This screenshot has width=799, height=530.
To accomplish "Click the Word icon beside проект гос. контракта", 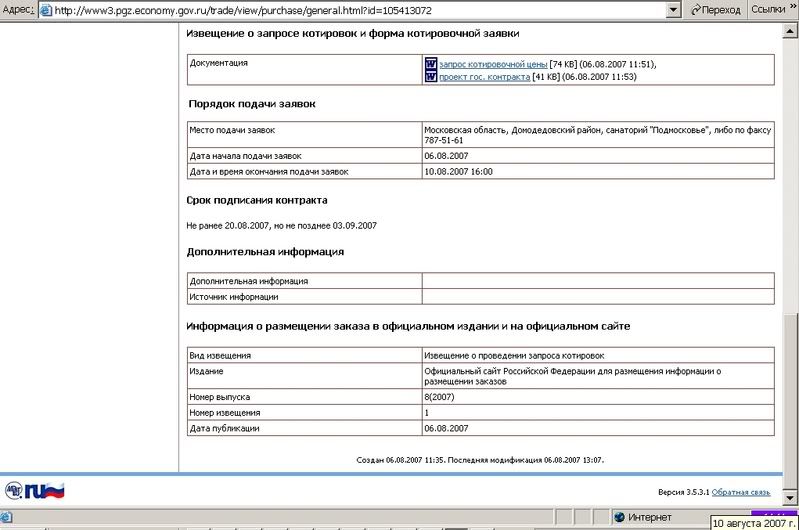I will click(x=431, y=77).
